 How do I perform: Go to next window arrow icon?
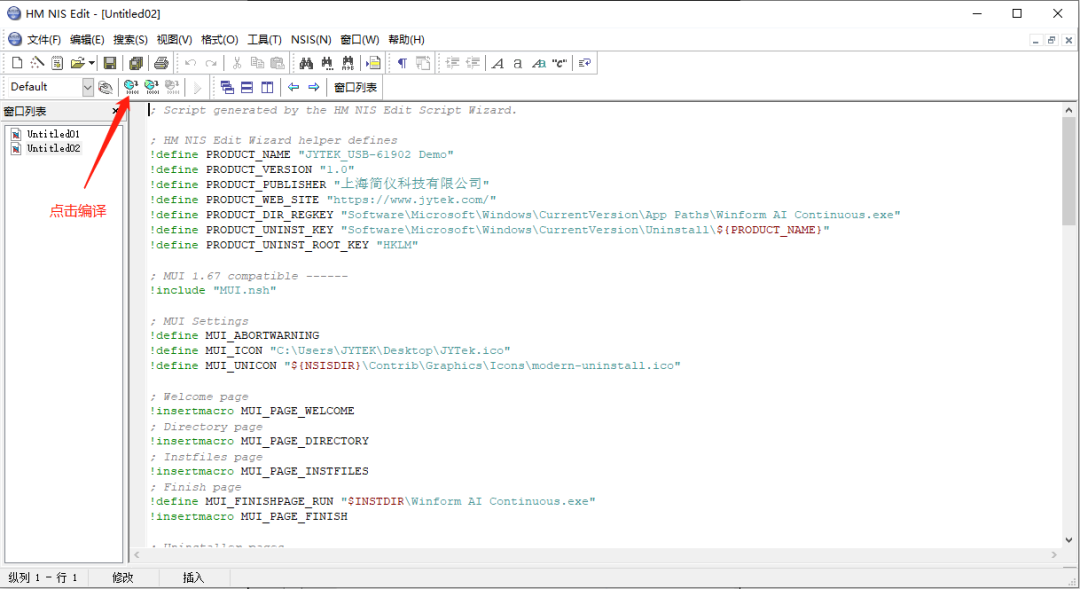[x=313, y=87]
